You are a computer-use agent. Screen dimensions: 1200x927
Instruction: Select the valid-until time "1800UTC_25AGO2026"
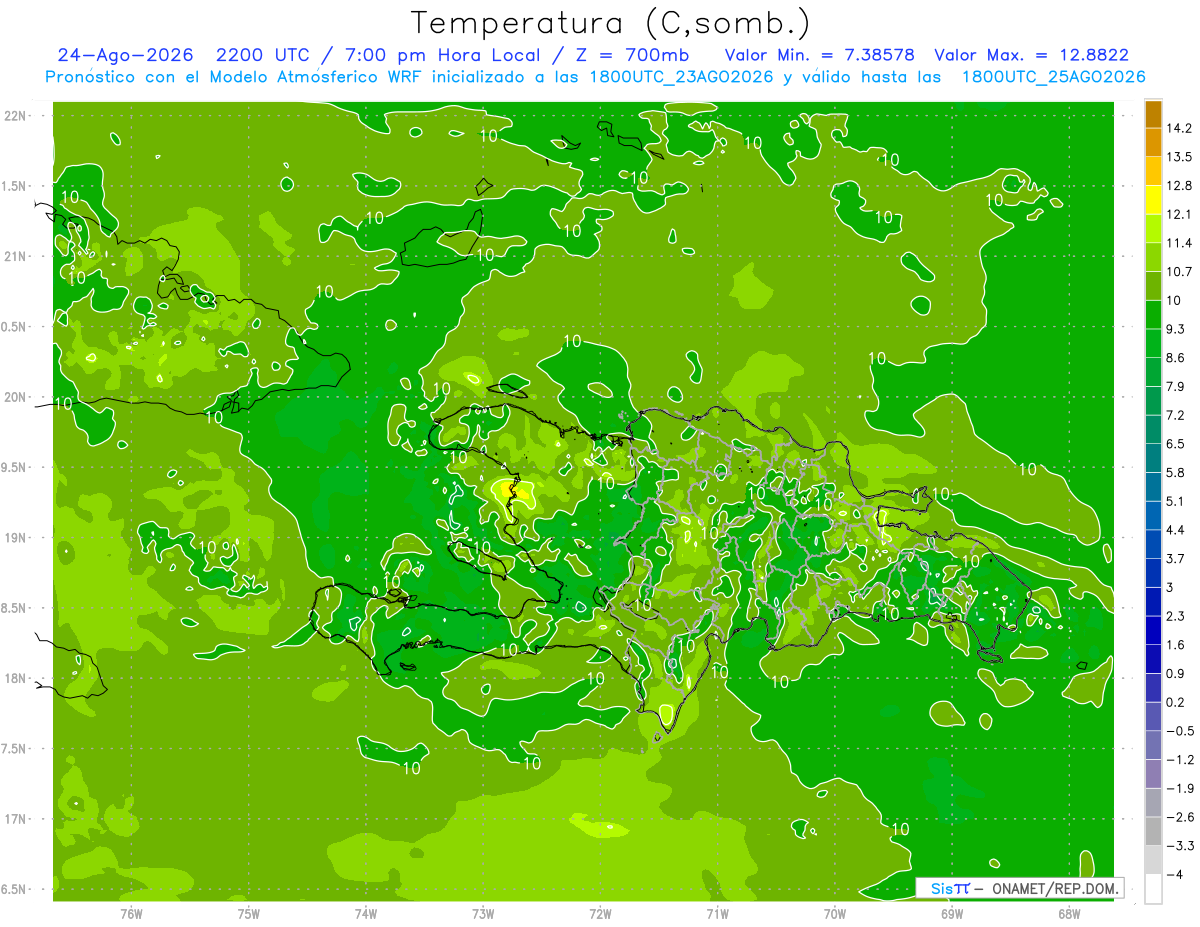pos(1053,77)
